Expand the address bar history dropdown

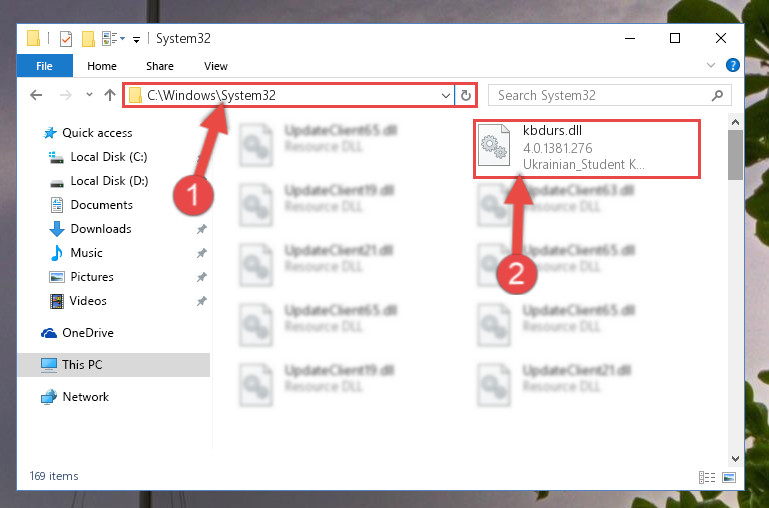[446, 96]
